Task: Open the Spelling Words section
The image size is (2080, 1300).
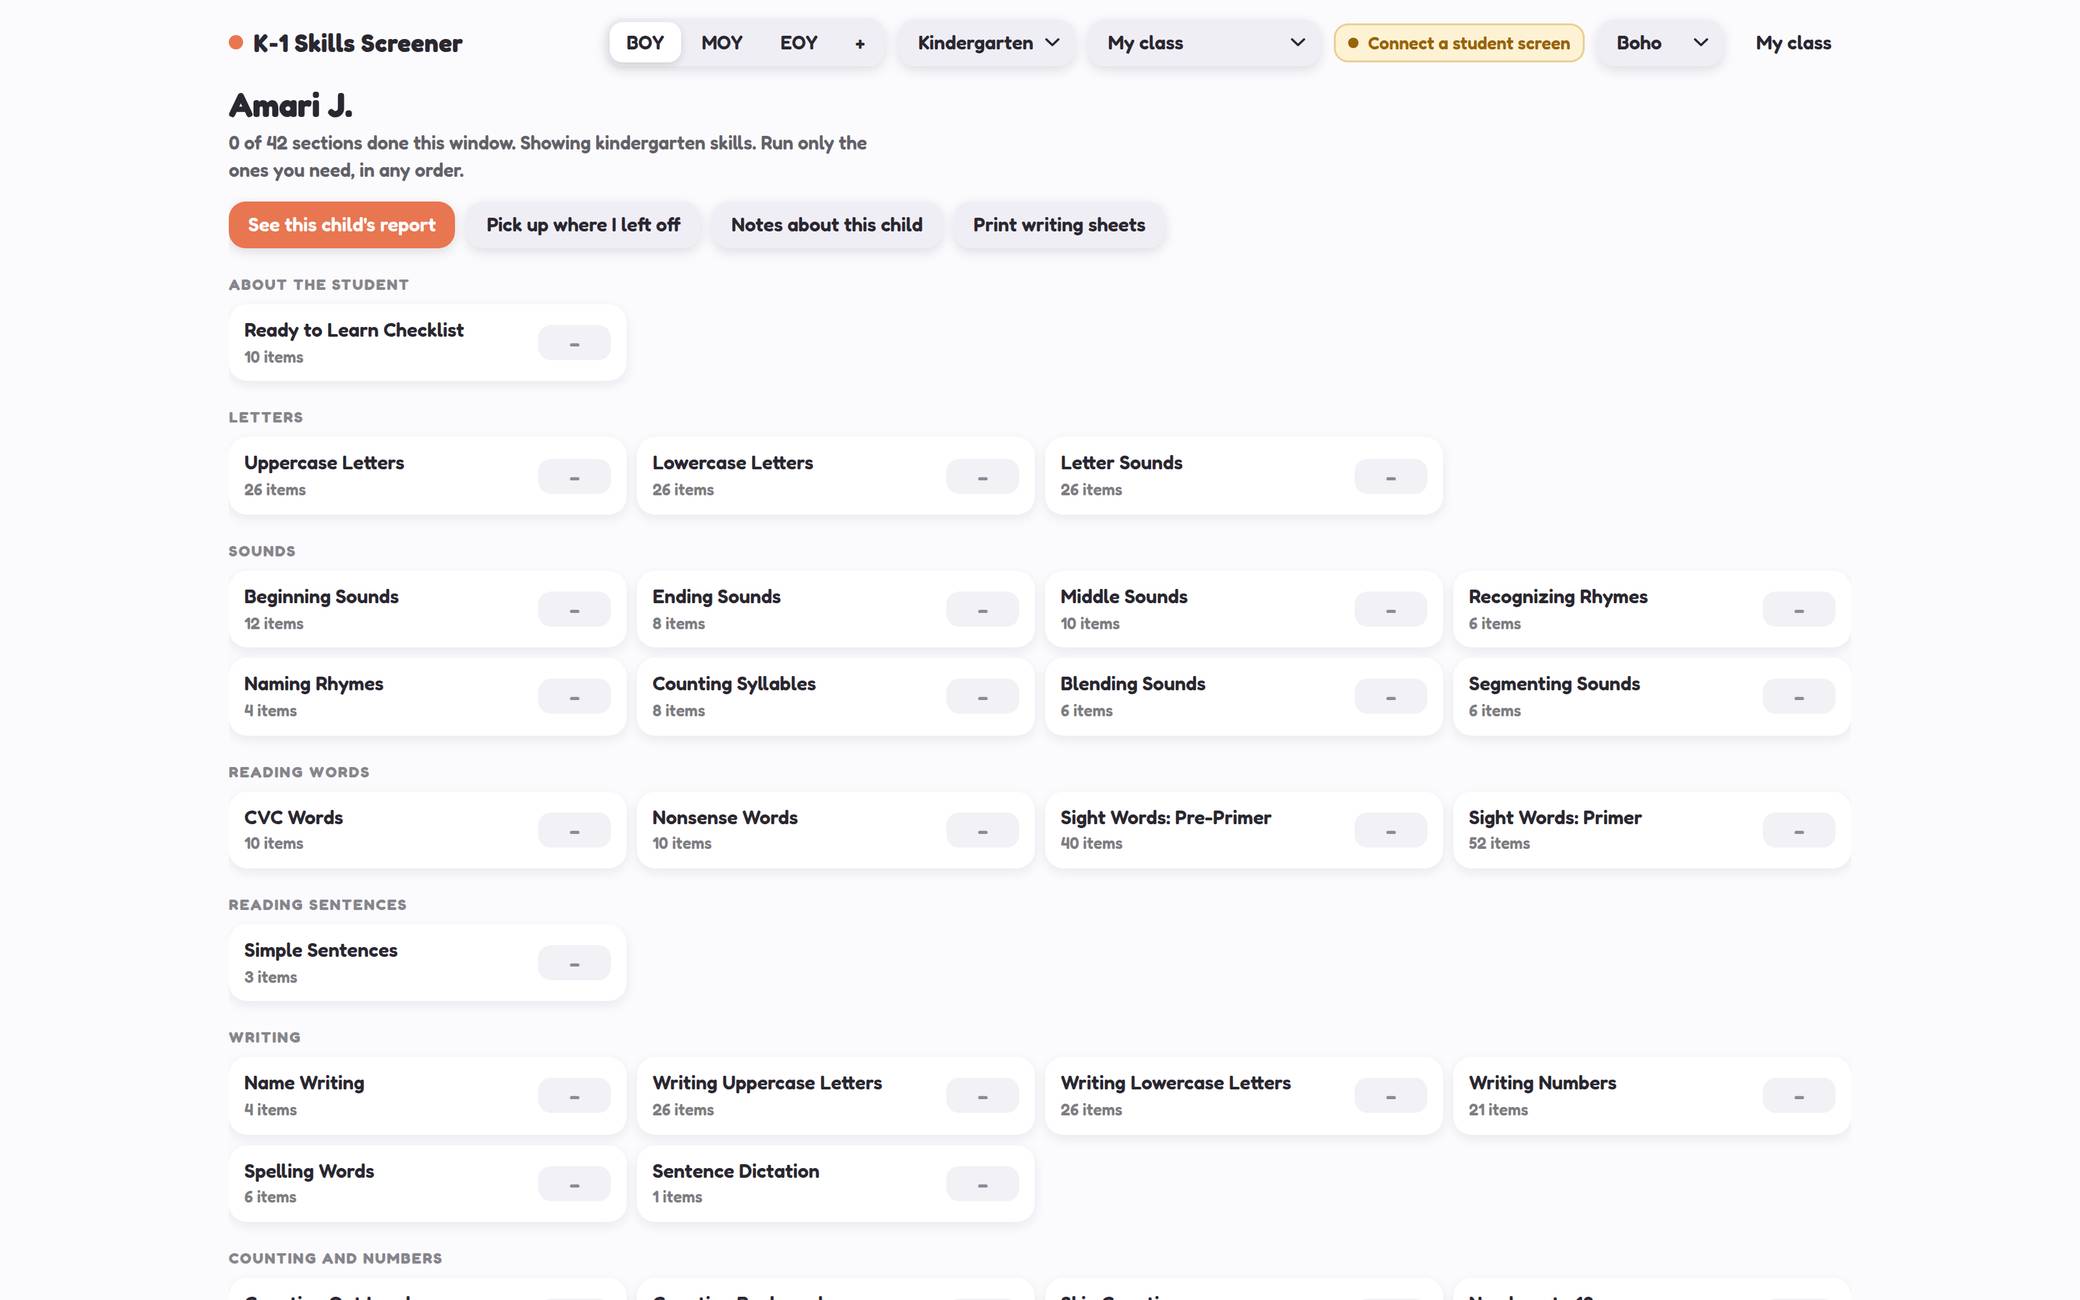Action: click(x=427, y=1184)
